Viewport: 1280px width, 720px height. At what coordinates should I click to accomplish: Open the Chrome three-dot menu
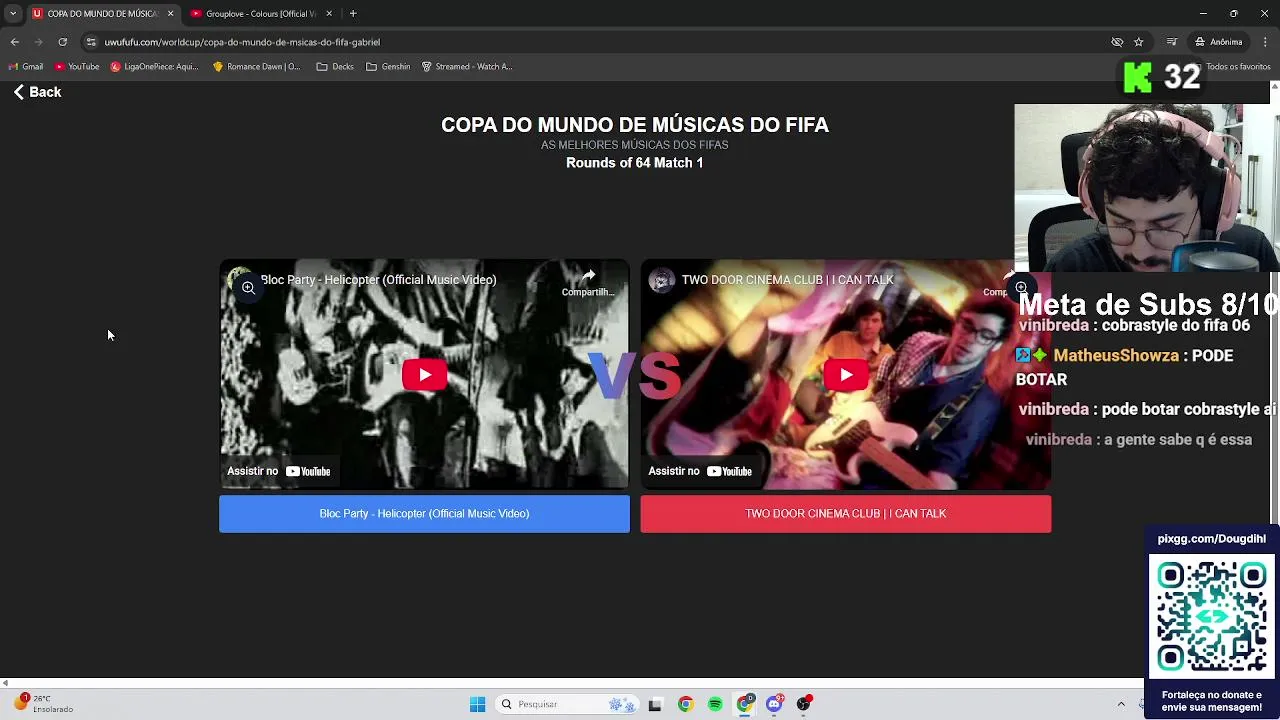(x=1265, y=42)
